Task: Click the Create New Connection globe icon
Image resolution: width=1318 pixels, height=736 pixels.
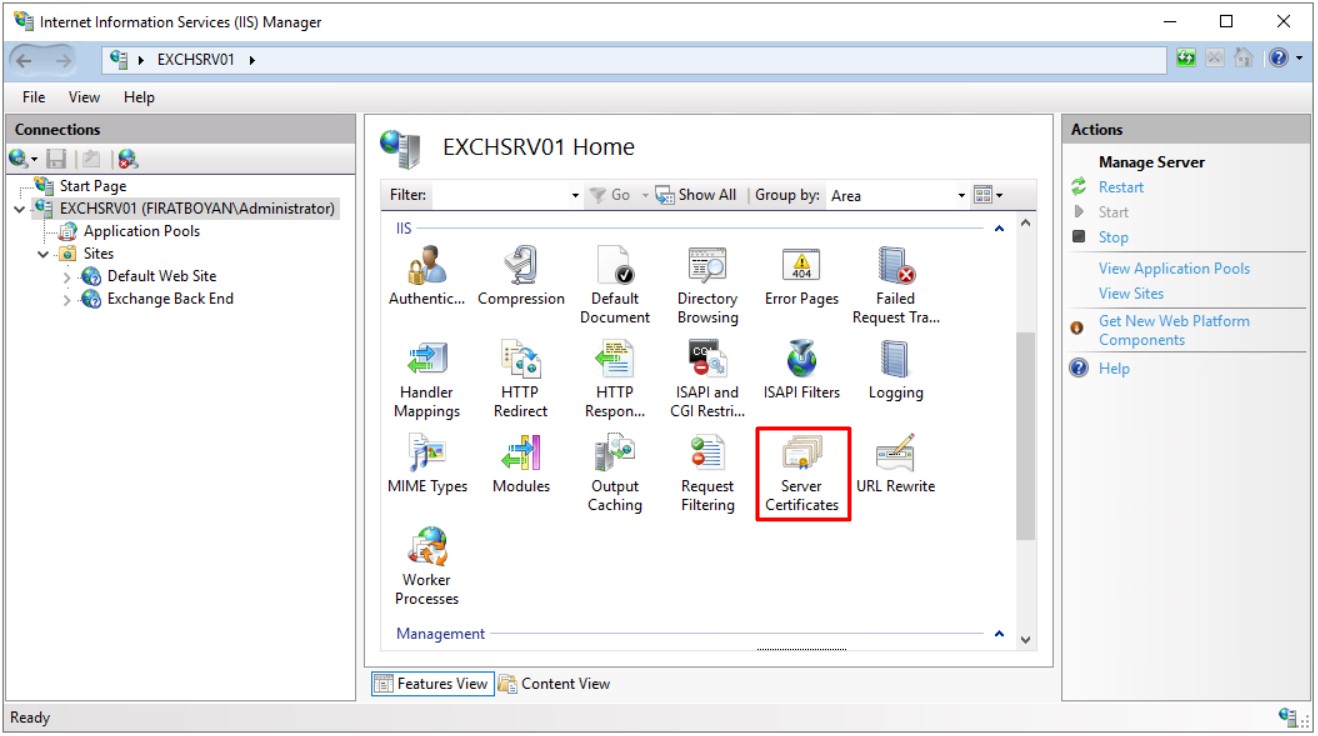Action: pyautogui.click(x=19, y=158)
